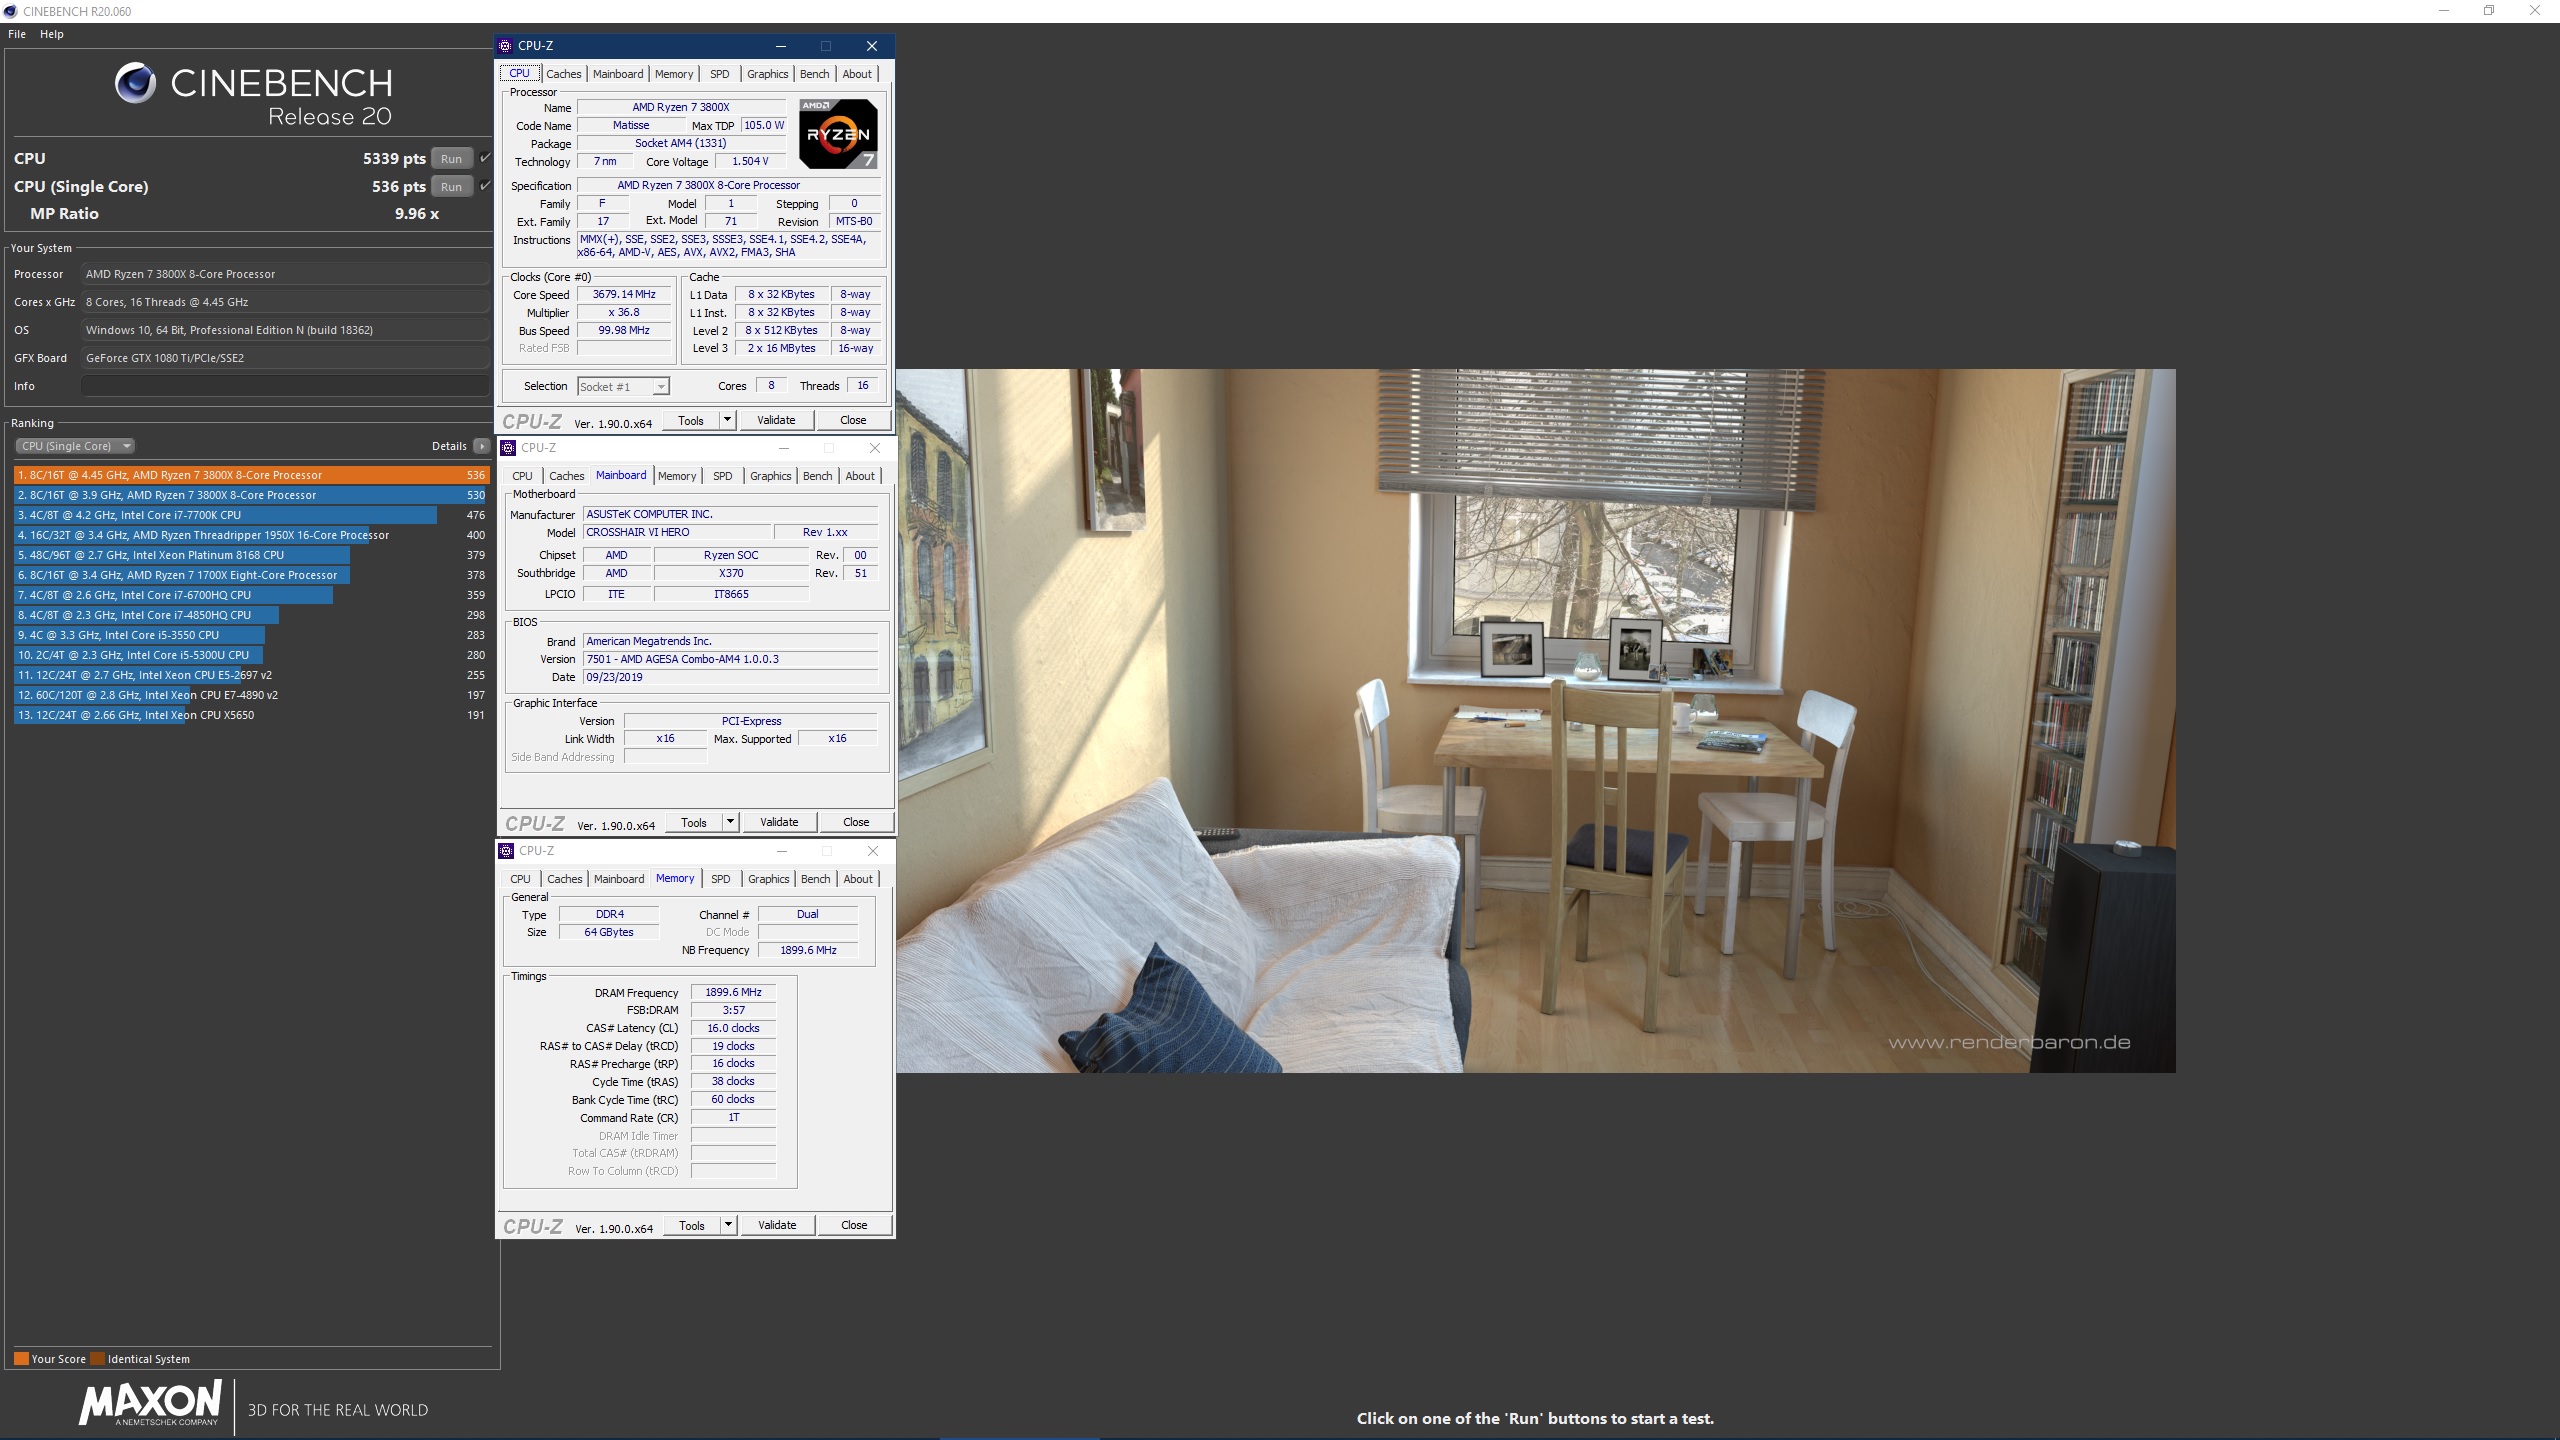Image resolution: width=2560 pixels, height=1440 pixels.
Task: Select the Intel Core i7-7700K ranking row
Action: point(251,515)
